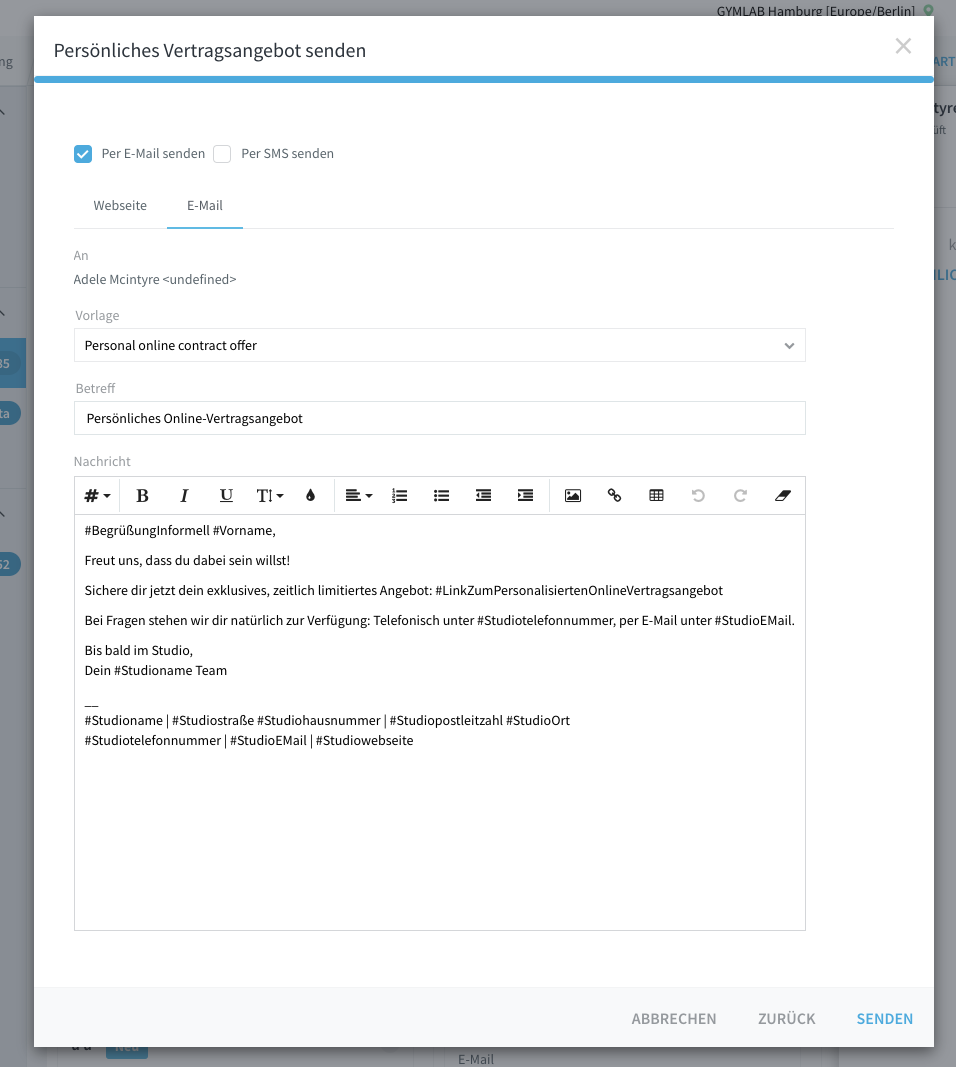Click the '#BegrüßungInformell #Vorname,' line
Viewport: 956px width, 1067px height.
[180, 531]
